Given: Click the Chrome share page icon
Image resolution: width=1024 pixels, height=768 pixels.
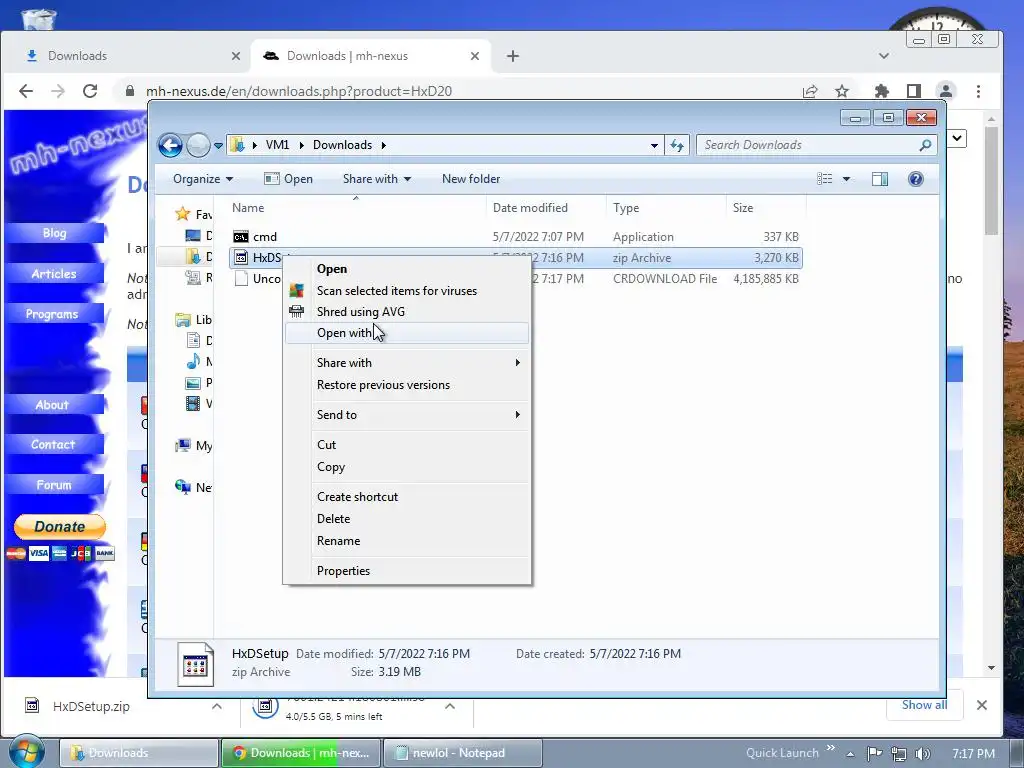Looking at the screenshot, I should pos(810,91).
